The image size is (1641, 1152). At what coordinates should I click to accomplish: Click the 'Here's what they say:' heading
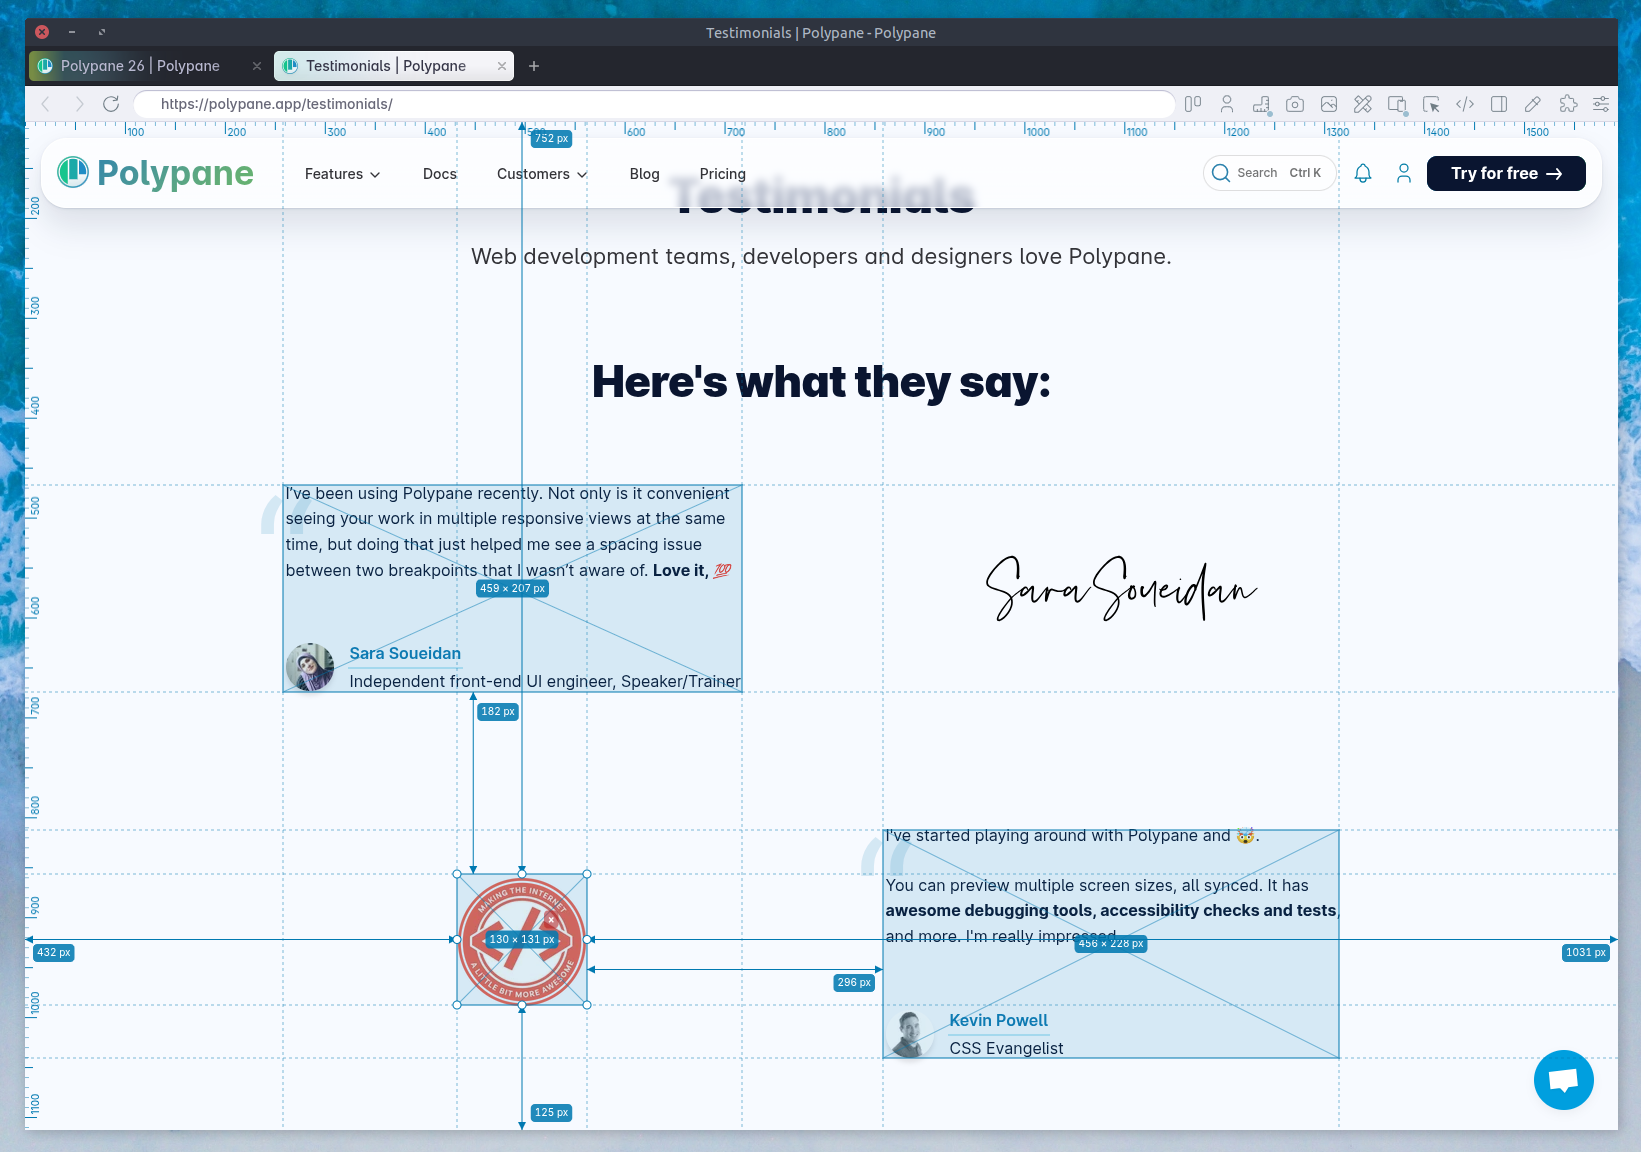tap(821, 382)
